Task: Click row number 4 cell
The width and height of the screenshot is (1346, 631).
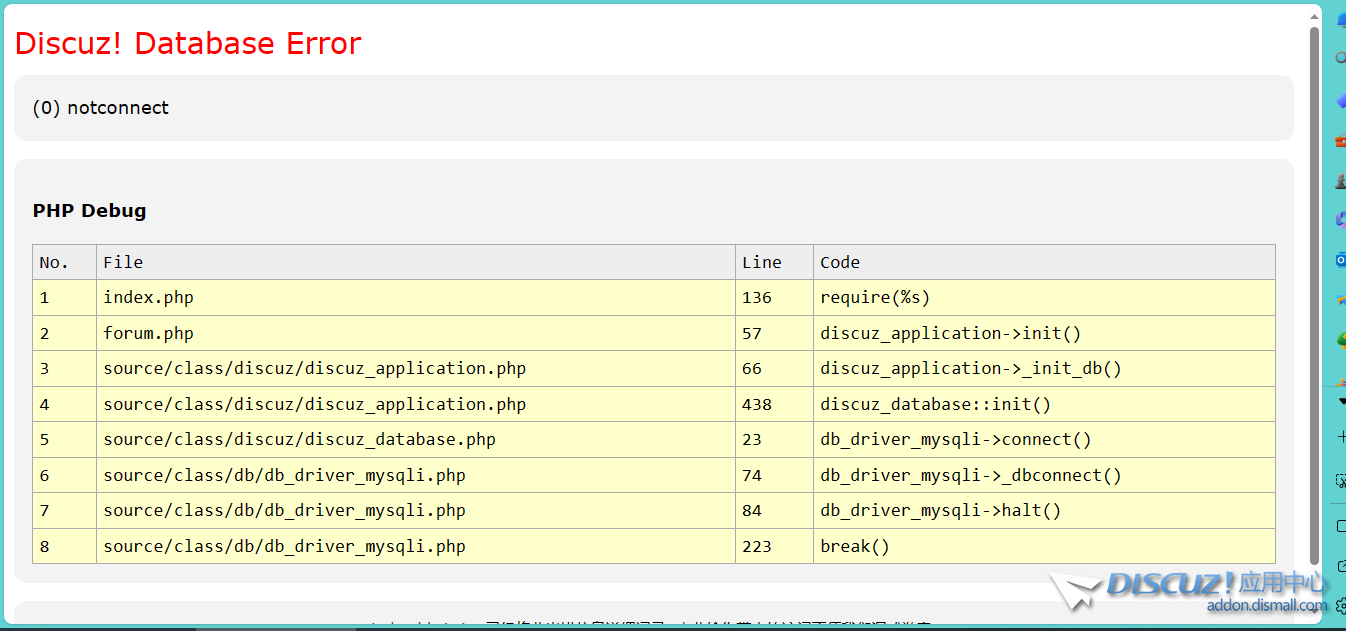Action: pos(64,405)
